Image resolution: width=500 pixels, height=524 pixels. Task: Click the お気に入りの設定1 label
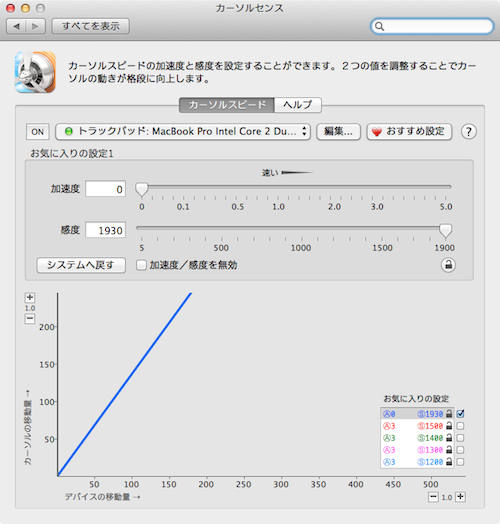(x=72, y=153)
